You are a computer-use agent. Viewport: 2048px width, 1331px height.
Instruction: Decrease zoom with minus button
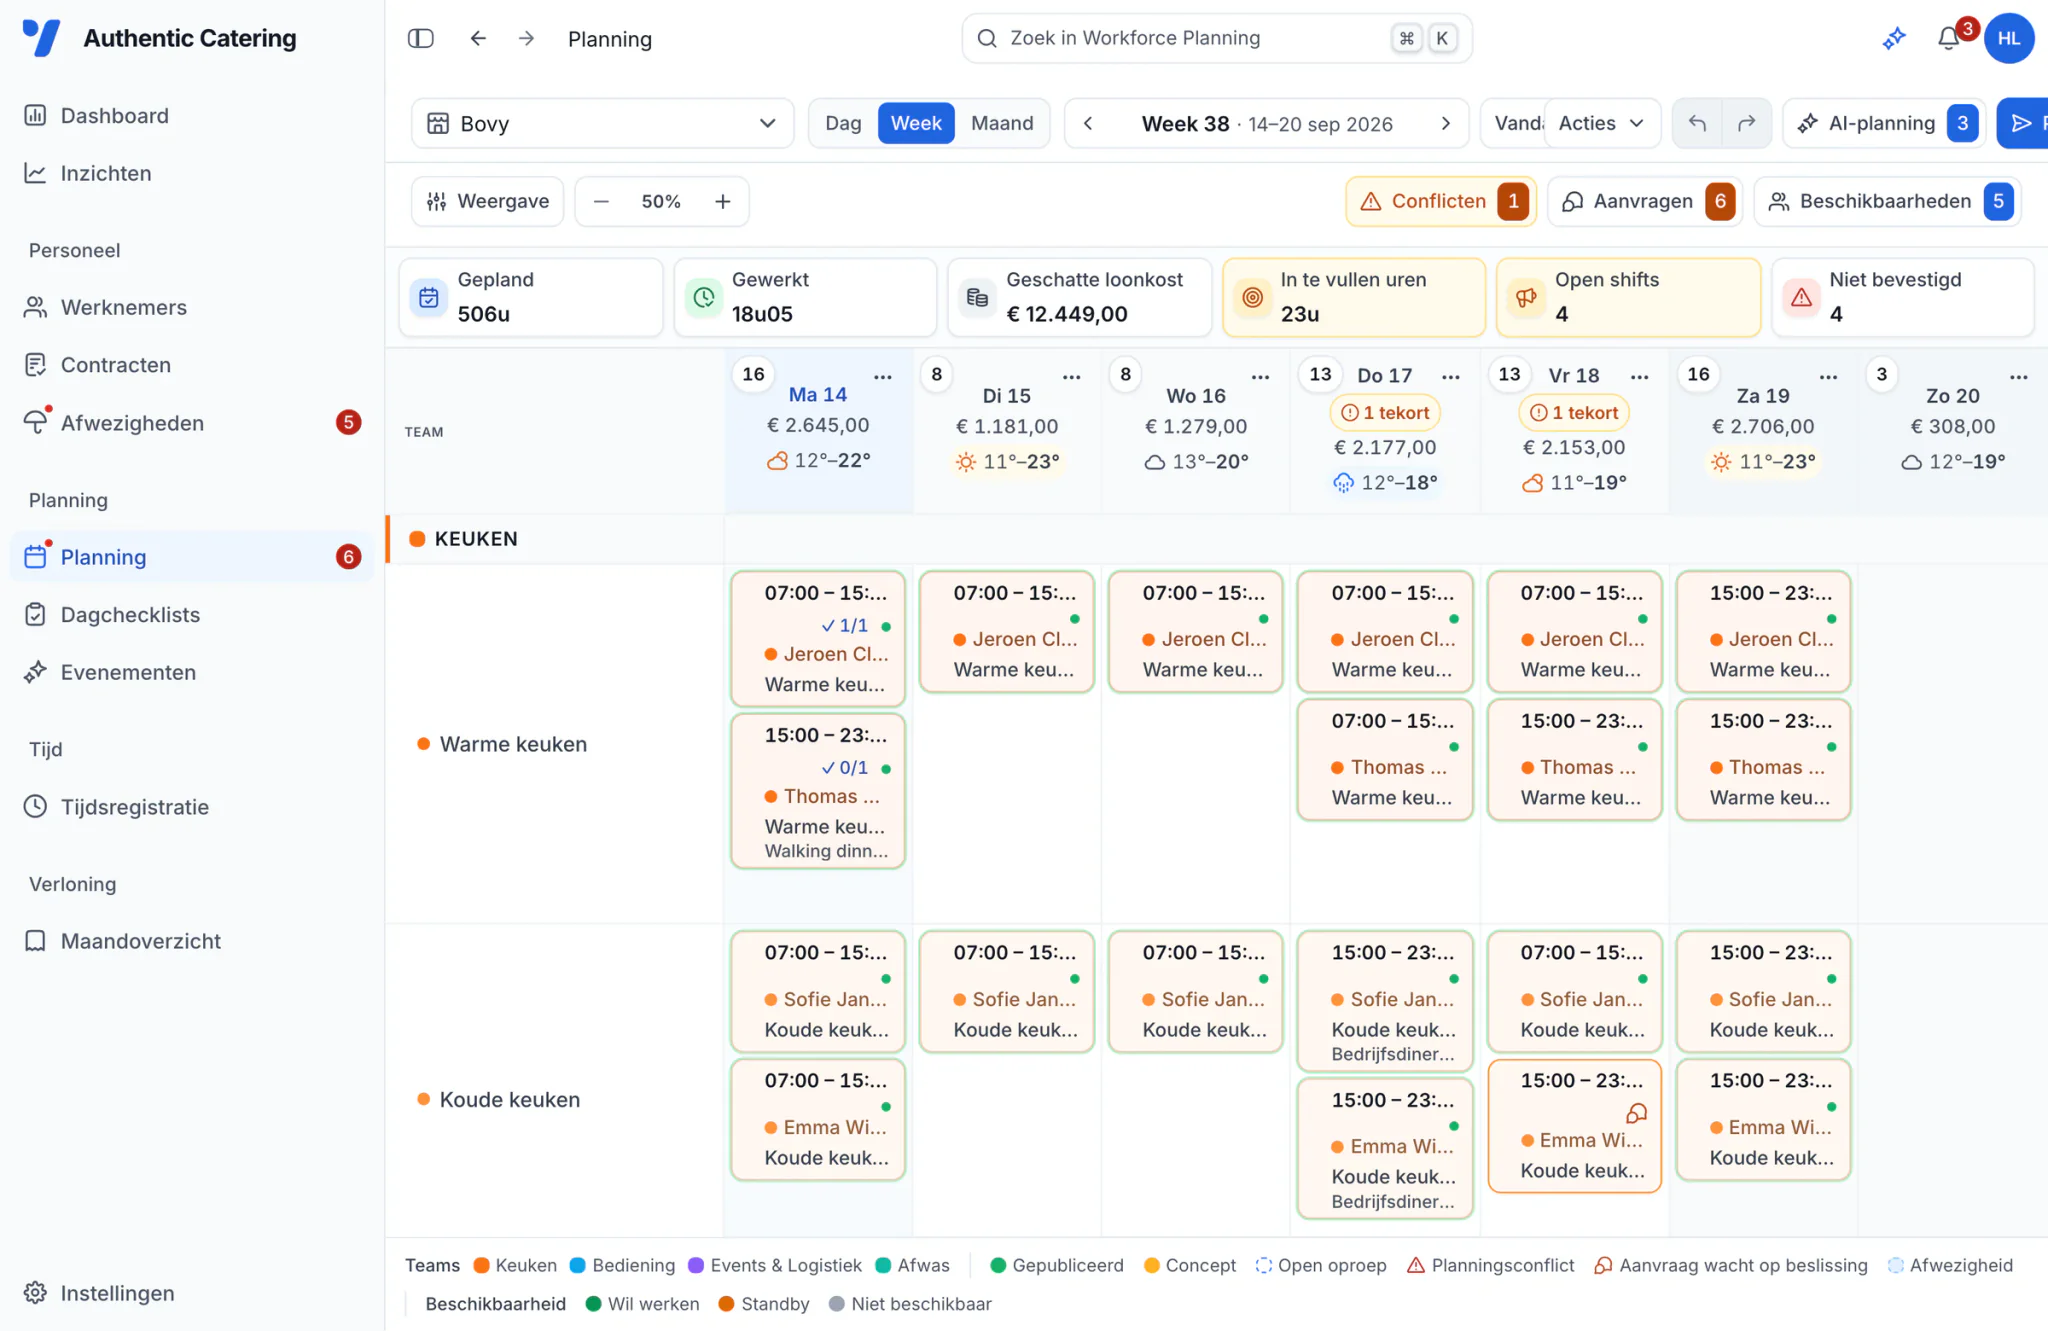coord(601,201)
